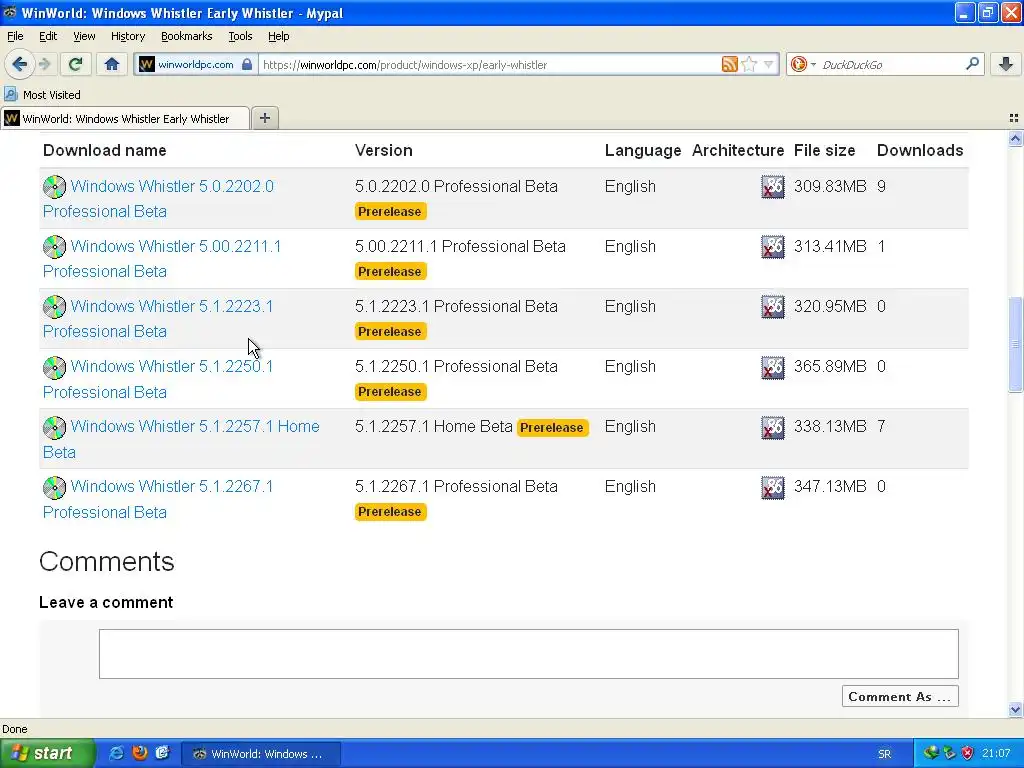Open the File menu
Screen dimensions: 1024x768
[x=15, y=36]
